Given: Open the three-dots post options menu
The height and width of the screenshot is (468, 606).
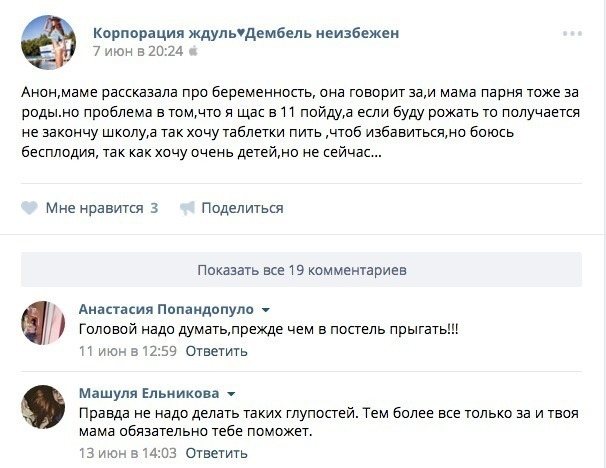Looking at the screenshot, I should 571,33.
